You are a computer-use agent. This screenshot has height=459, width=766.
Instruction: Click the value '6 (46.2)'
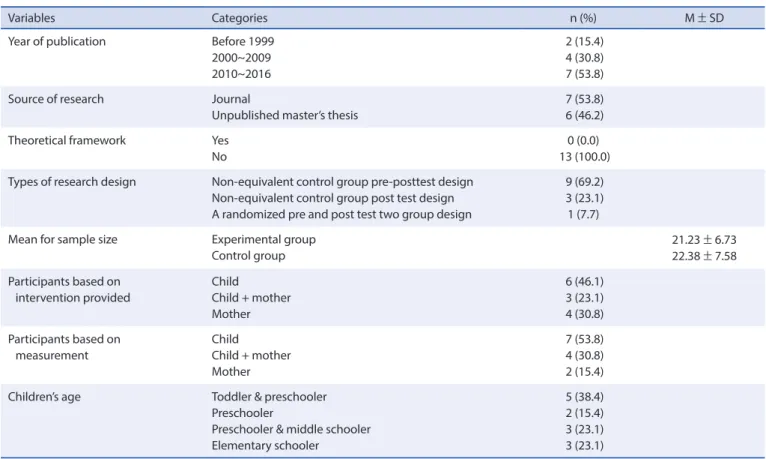584,115
